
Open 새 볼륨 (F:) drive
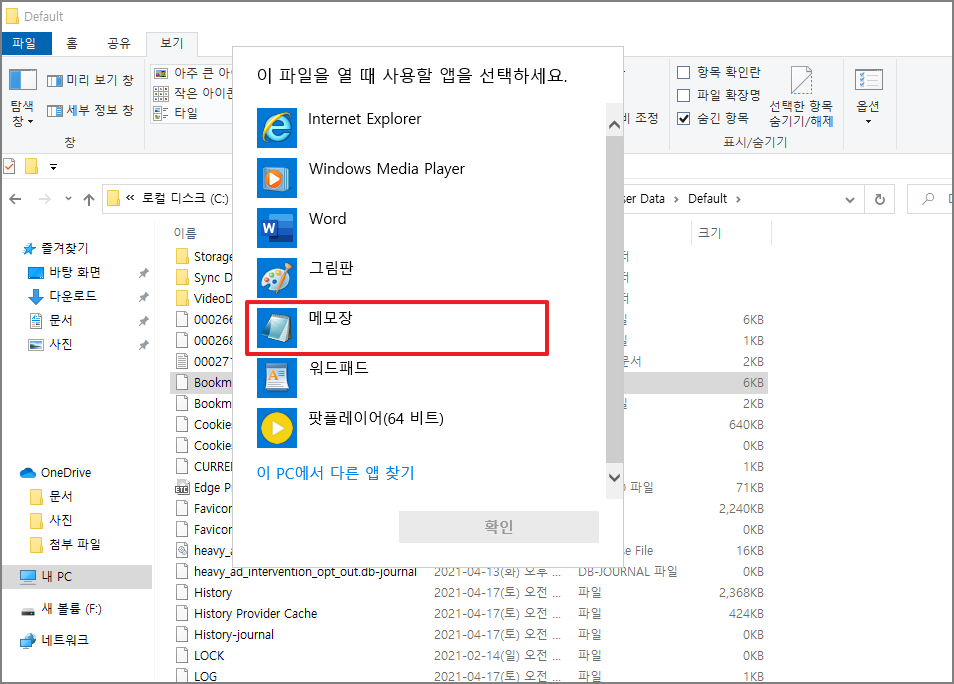click(61, 609)
